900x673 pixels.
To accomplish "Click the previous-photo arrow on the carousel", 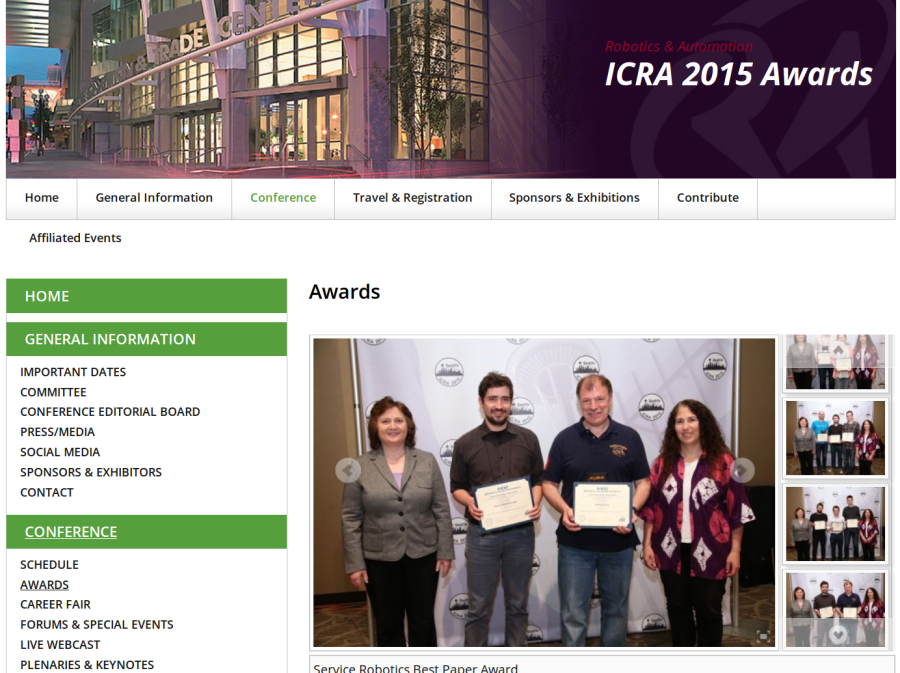I will tap(346, 470).
